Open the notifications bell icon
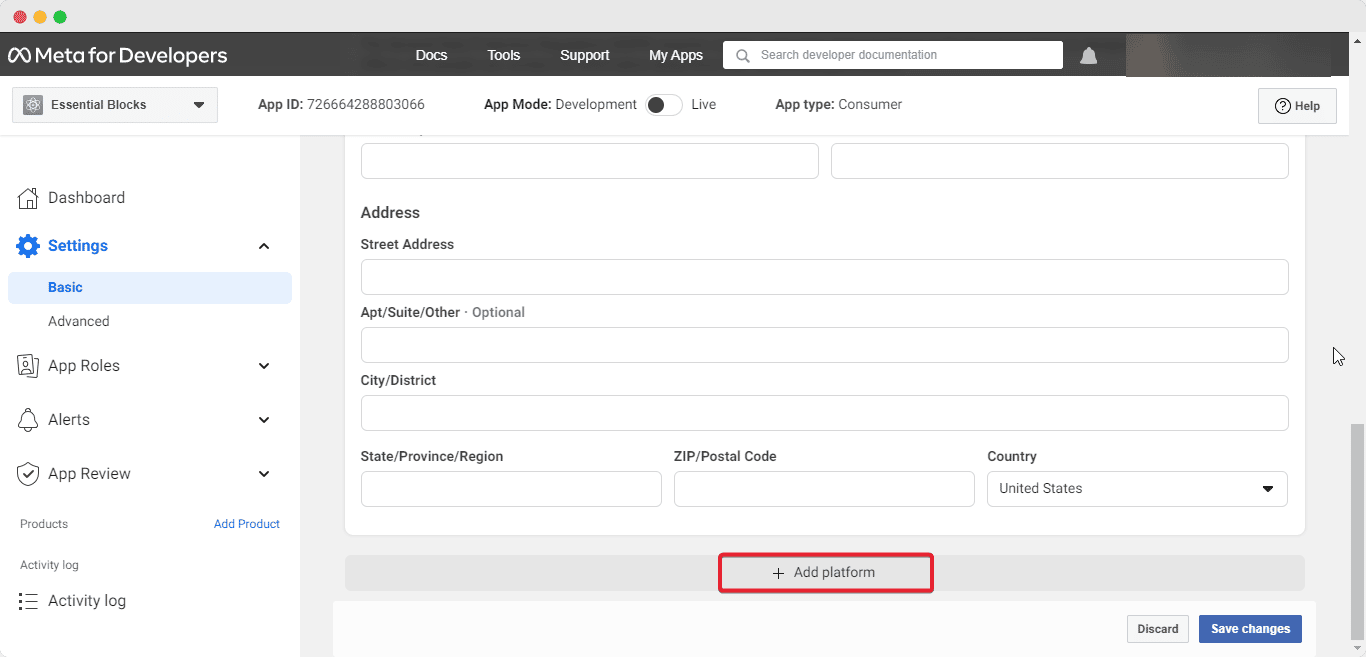The width and height of the screenshot is (1366, 657). click(1089, 56)
